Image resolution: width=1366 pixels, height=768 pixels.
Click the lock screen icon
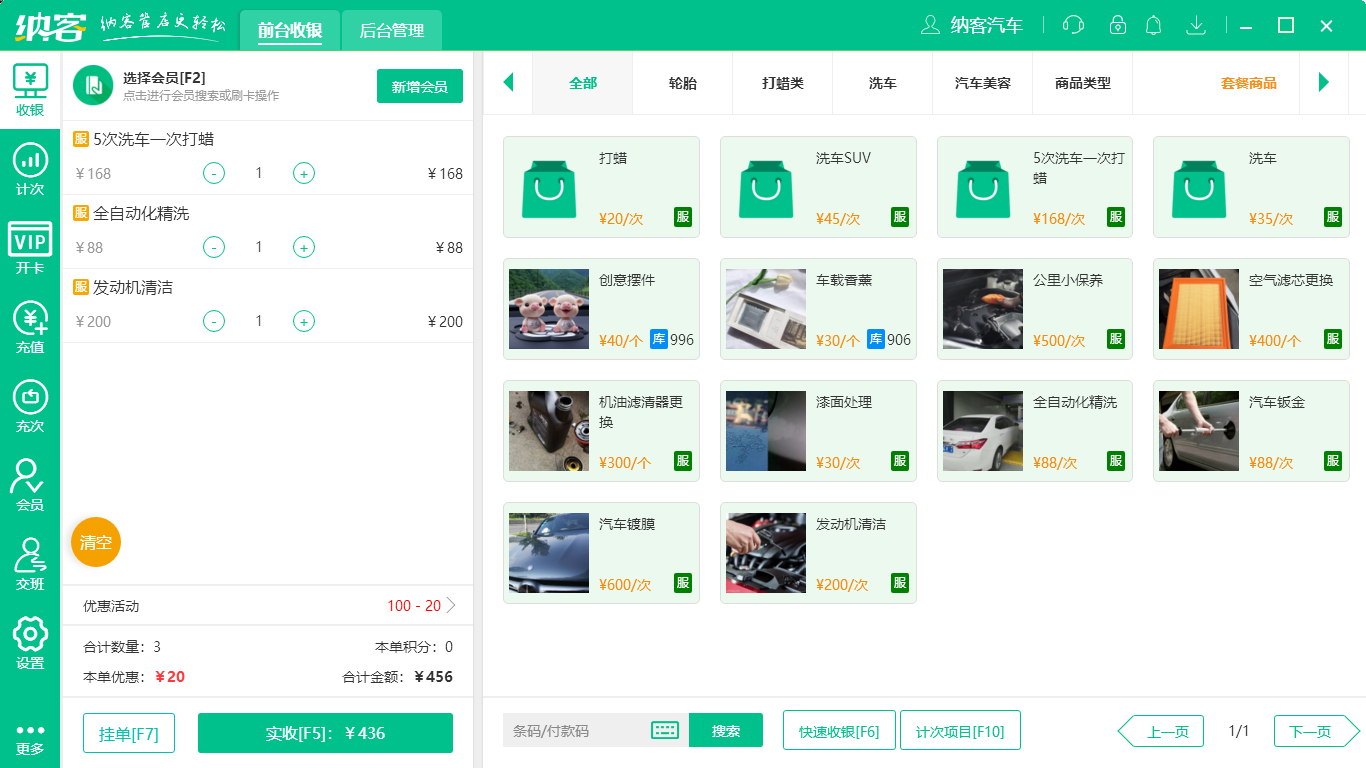tap(1118, 25)
